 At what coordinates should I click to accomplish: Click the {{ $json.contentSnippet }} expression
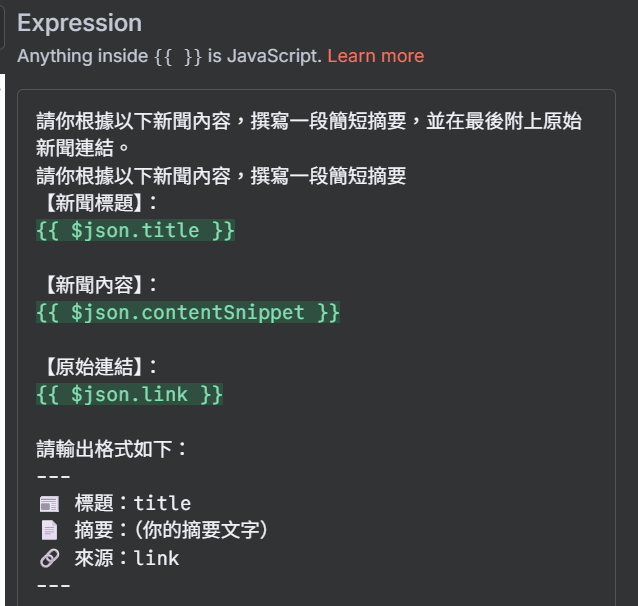click(x=188, y=313)
